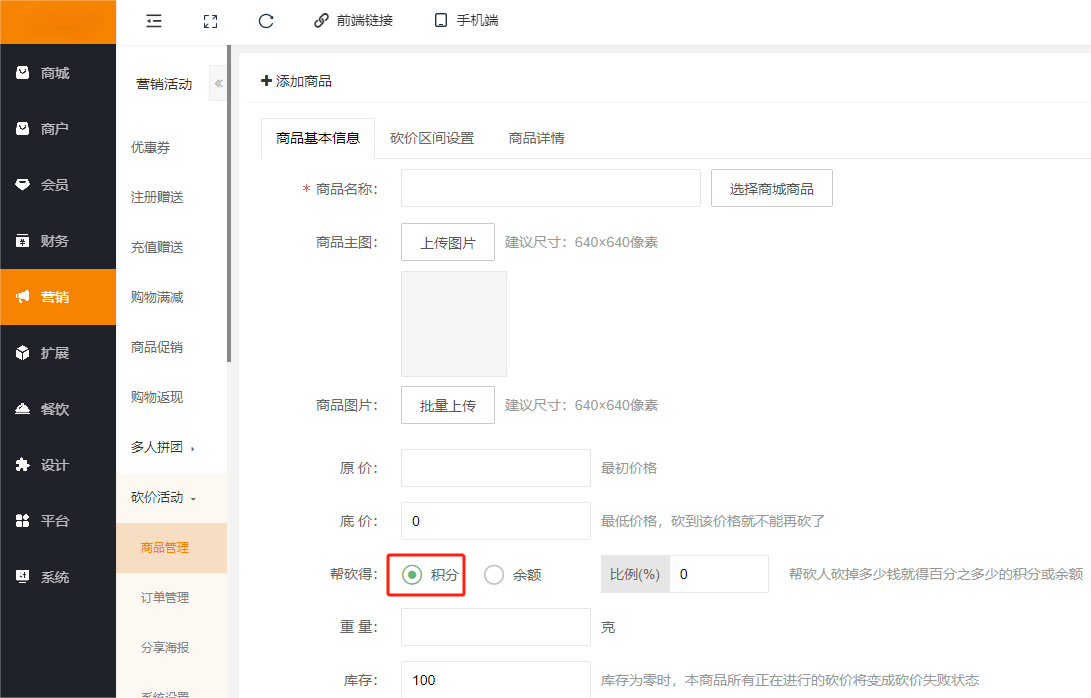Select the 积分 radio option
1091x698 pixels.
pyautogui.click(x=412, y=575)
